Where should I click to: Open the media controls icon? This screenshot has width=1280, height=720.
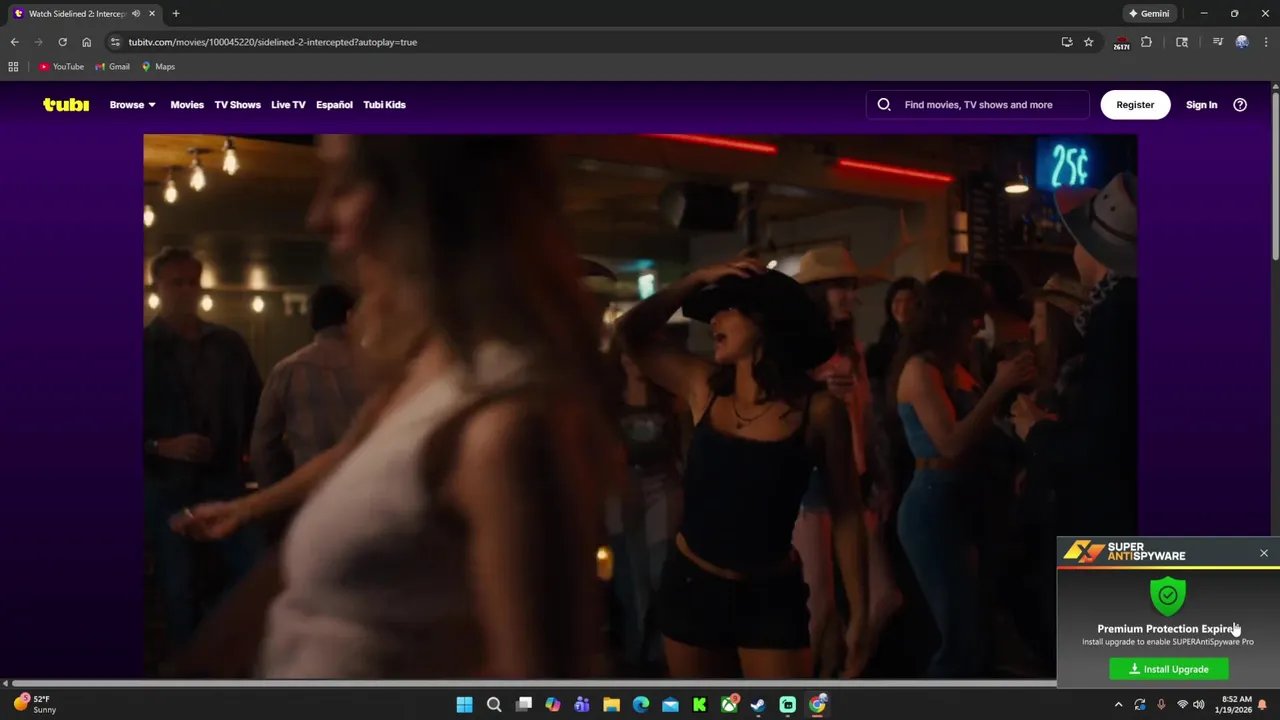point(1217,42)
